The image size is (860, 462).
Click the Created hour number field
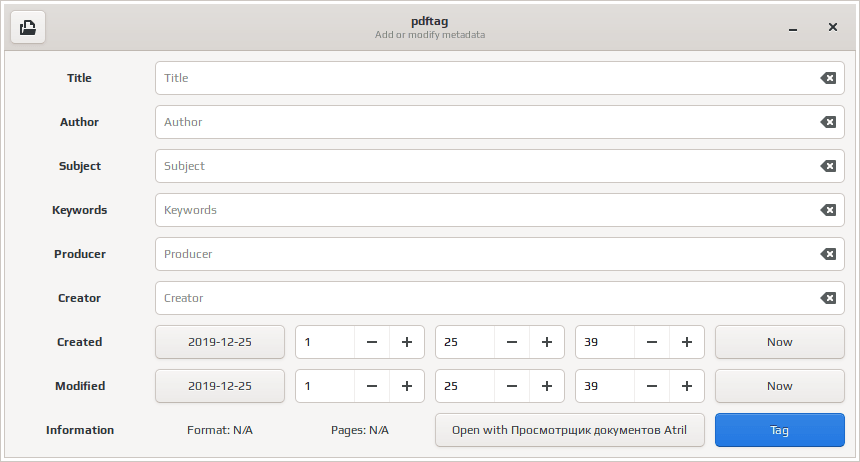point(325,342)
